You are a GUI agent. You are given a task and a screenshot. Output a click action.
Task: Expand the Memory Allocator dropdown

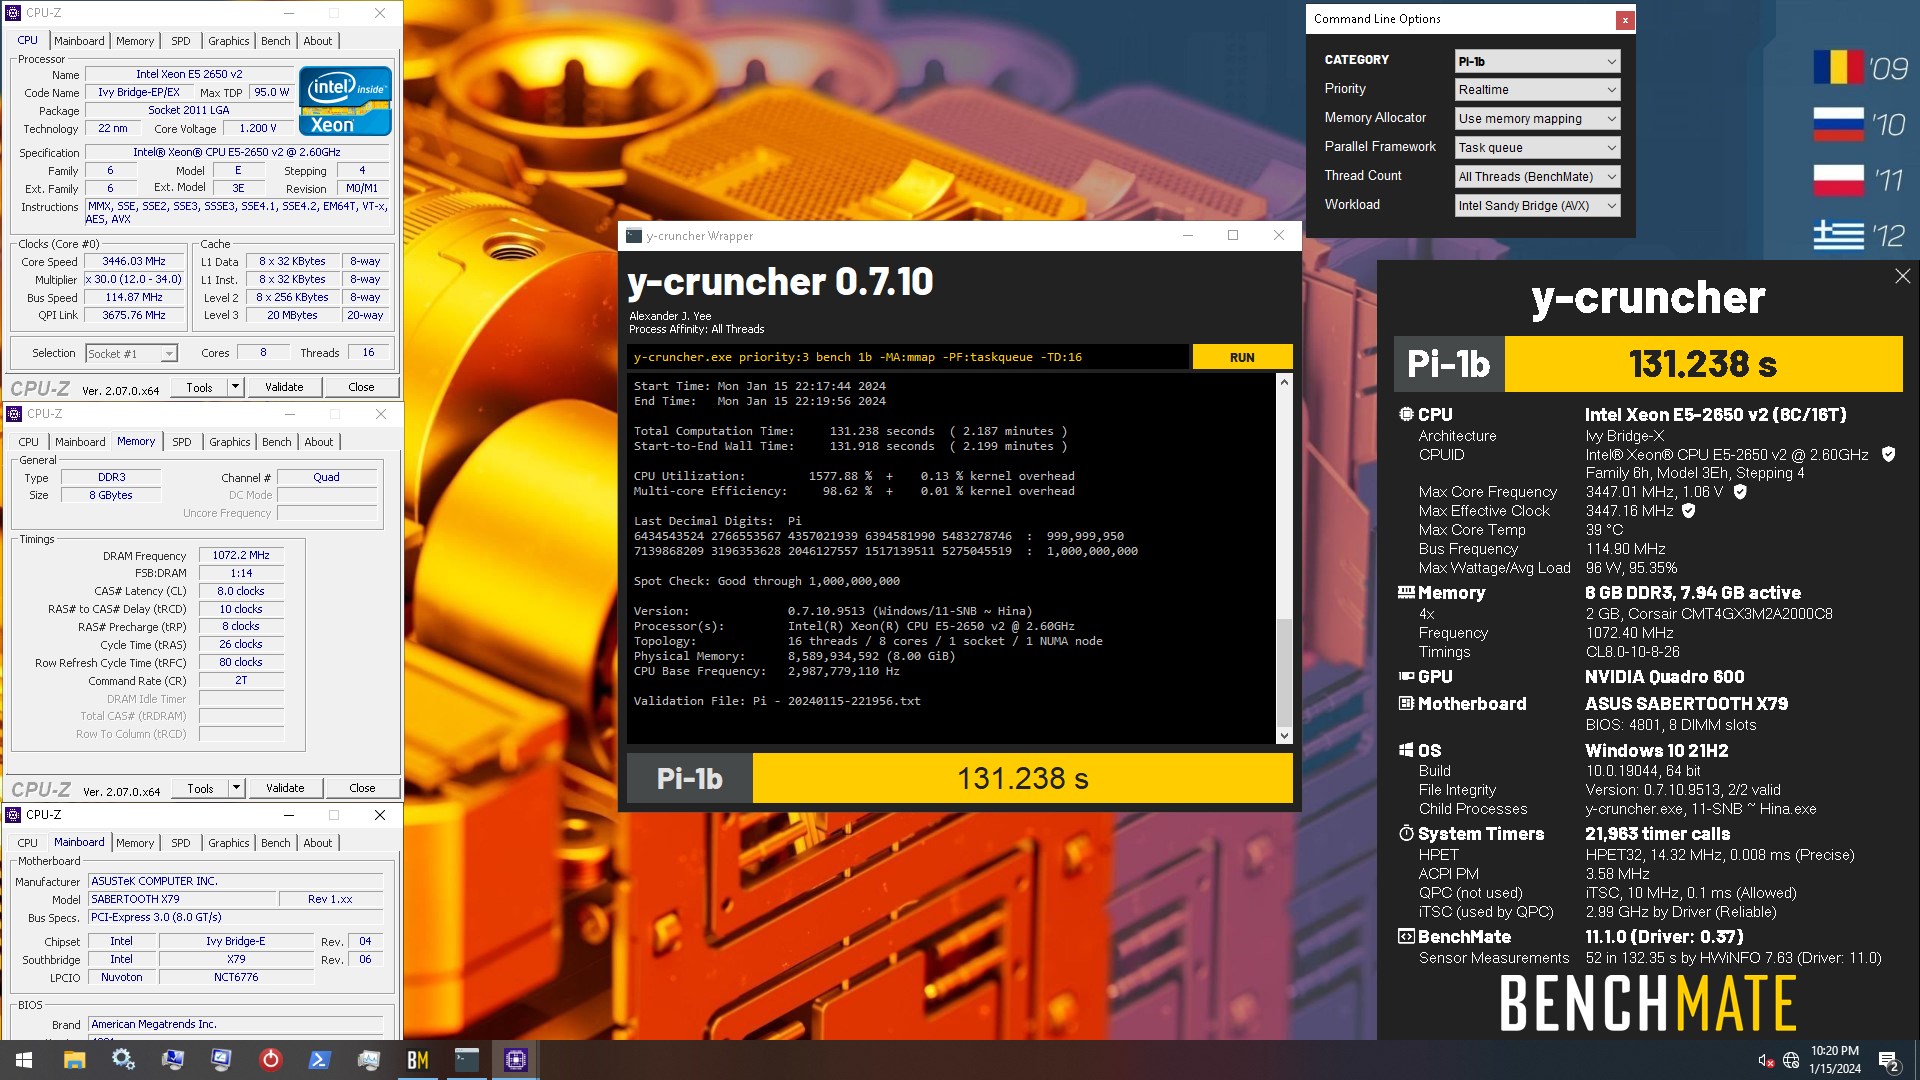coord(1537,119)
